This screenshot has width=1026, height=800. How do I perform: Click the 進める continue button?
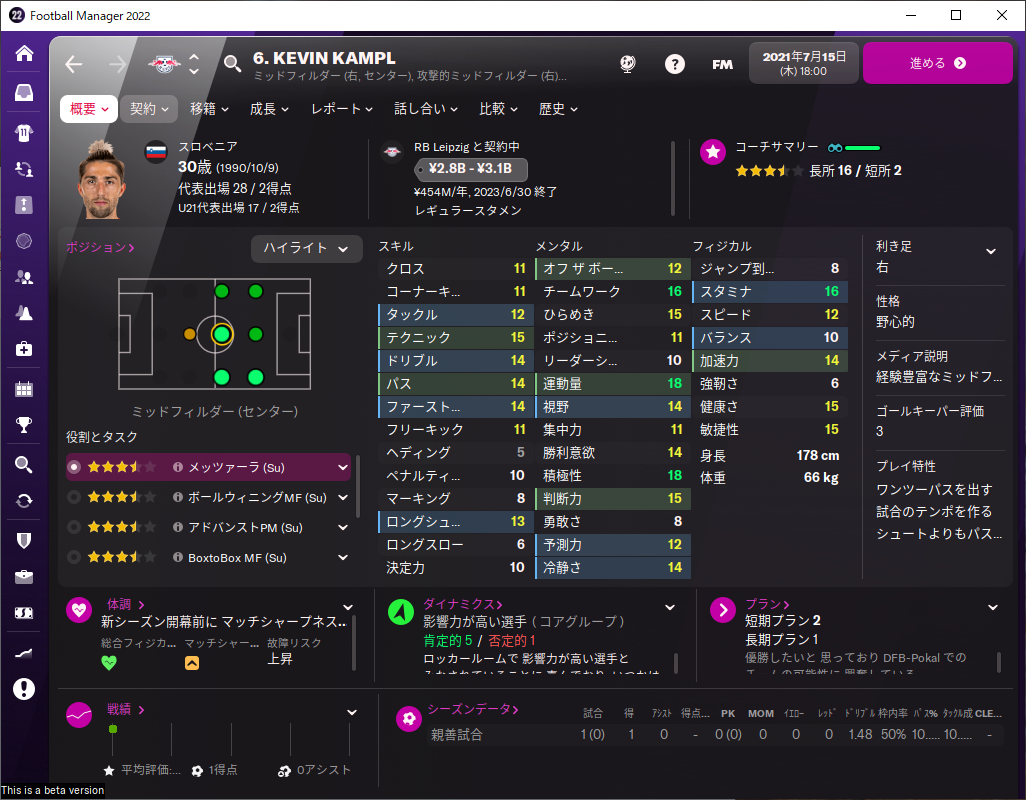pyautogui.click(x=938, y=63)
